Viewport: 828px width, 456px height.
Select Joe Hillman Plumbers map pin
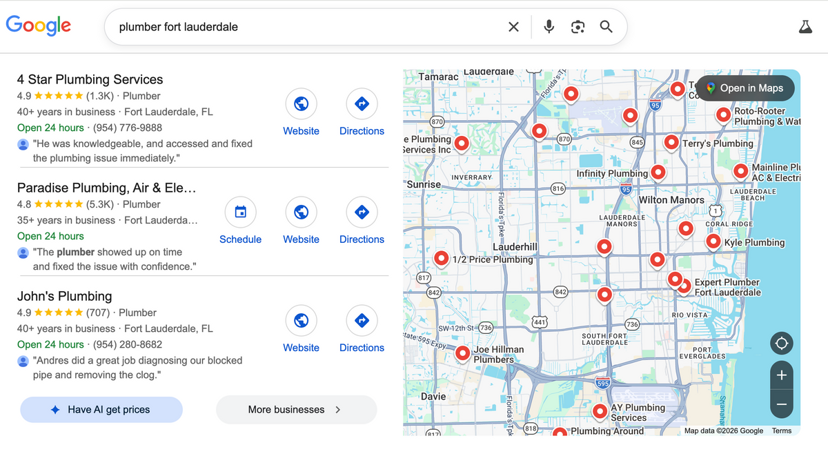pyautogui.click(x=463, y=353)
